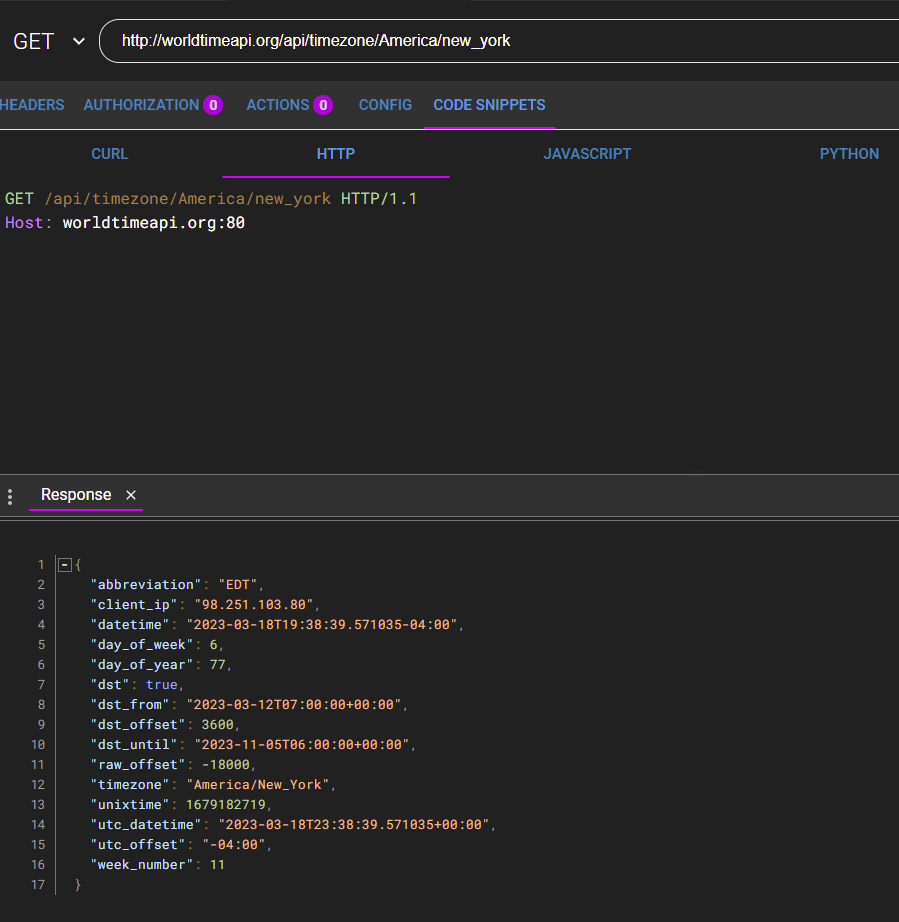Click the request URL input field
899x922 pixels.
[x=500, y=42]
